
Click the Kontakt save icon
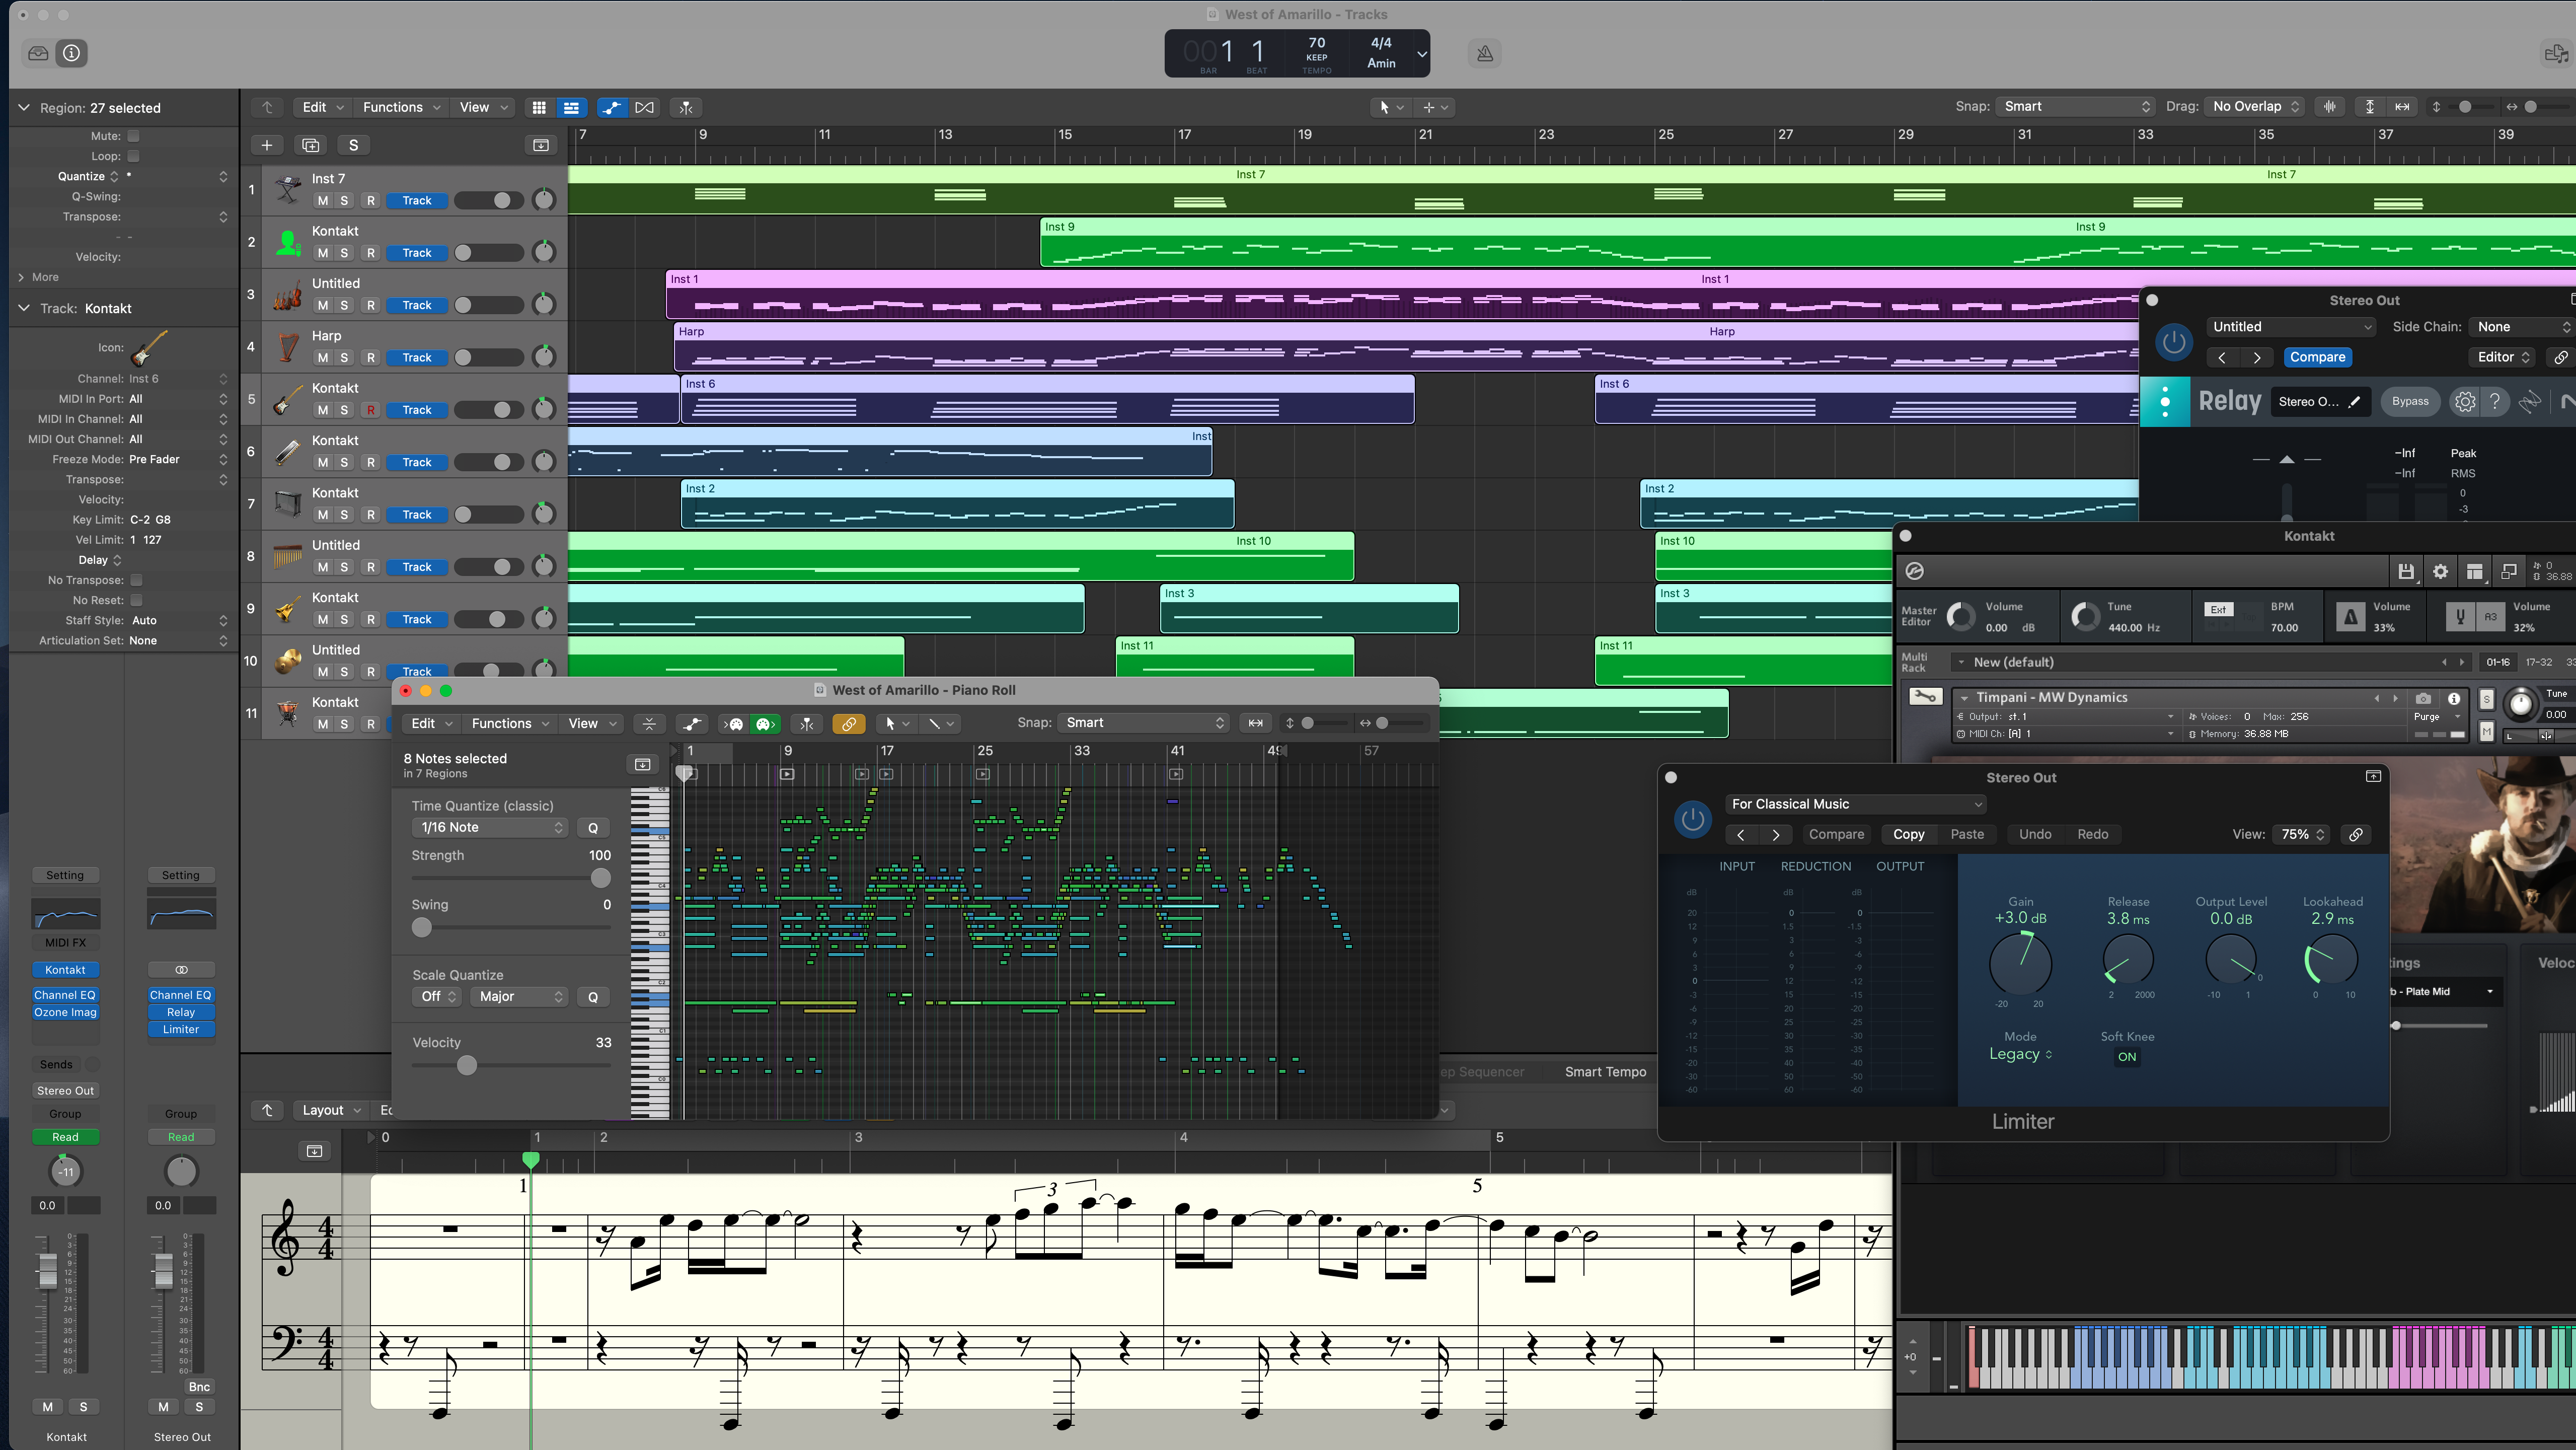[2405, 571]
